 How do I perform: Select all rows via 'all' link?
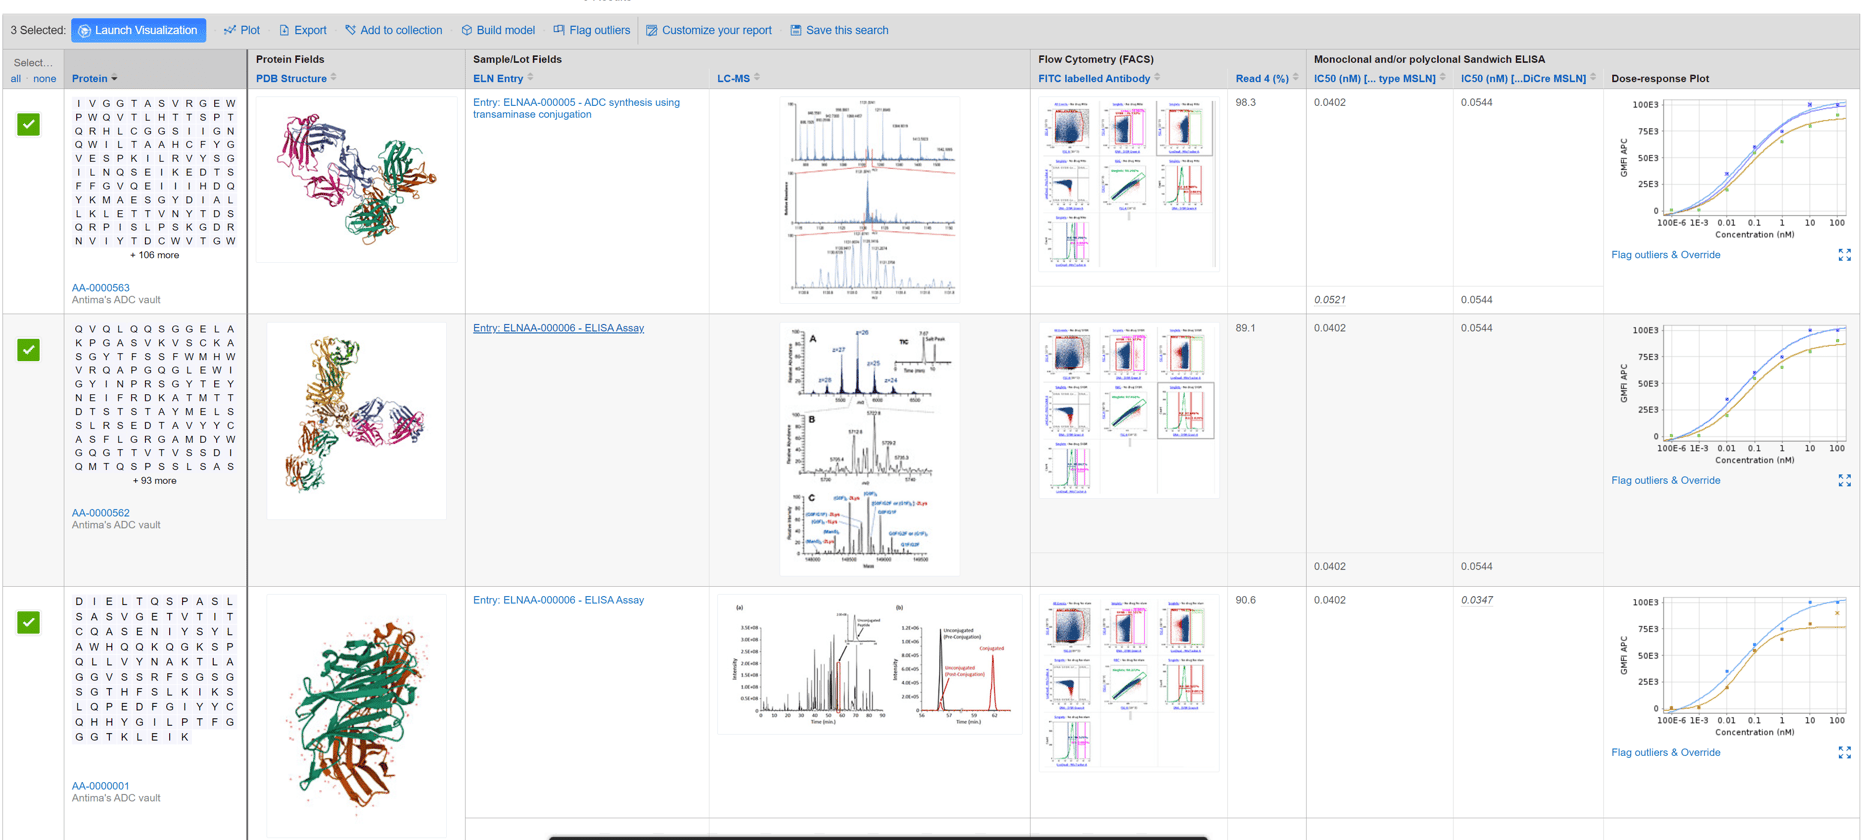point(15,78)
